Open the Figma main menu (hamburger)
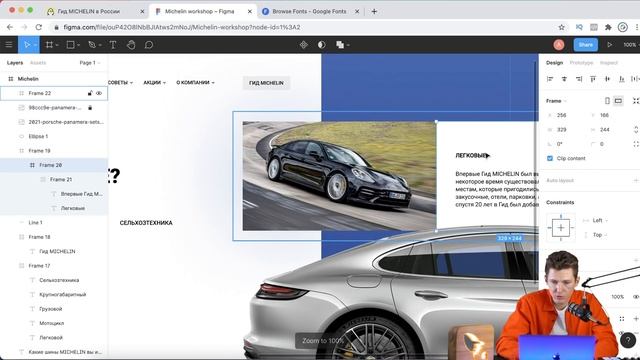This screenshot has width=640, height=360. (9, 45)
